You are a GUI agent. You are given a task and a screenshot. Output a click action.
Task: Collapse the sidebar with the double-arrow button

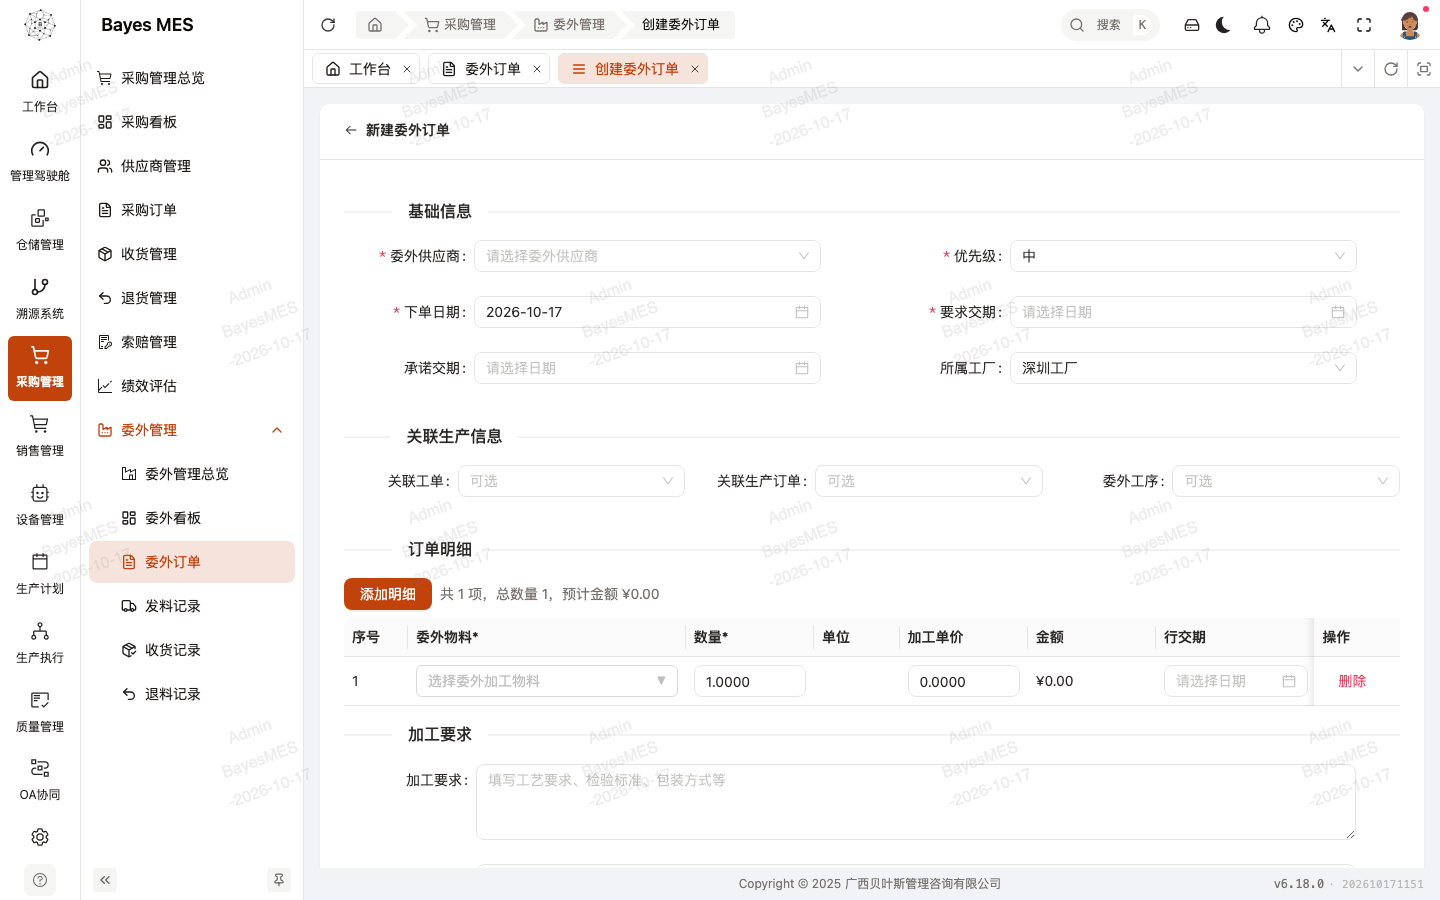tap(105, 880)
